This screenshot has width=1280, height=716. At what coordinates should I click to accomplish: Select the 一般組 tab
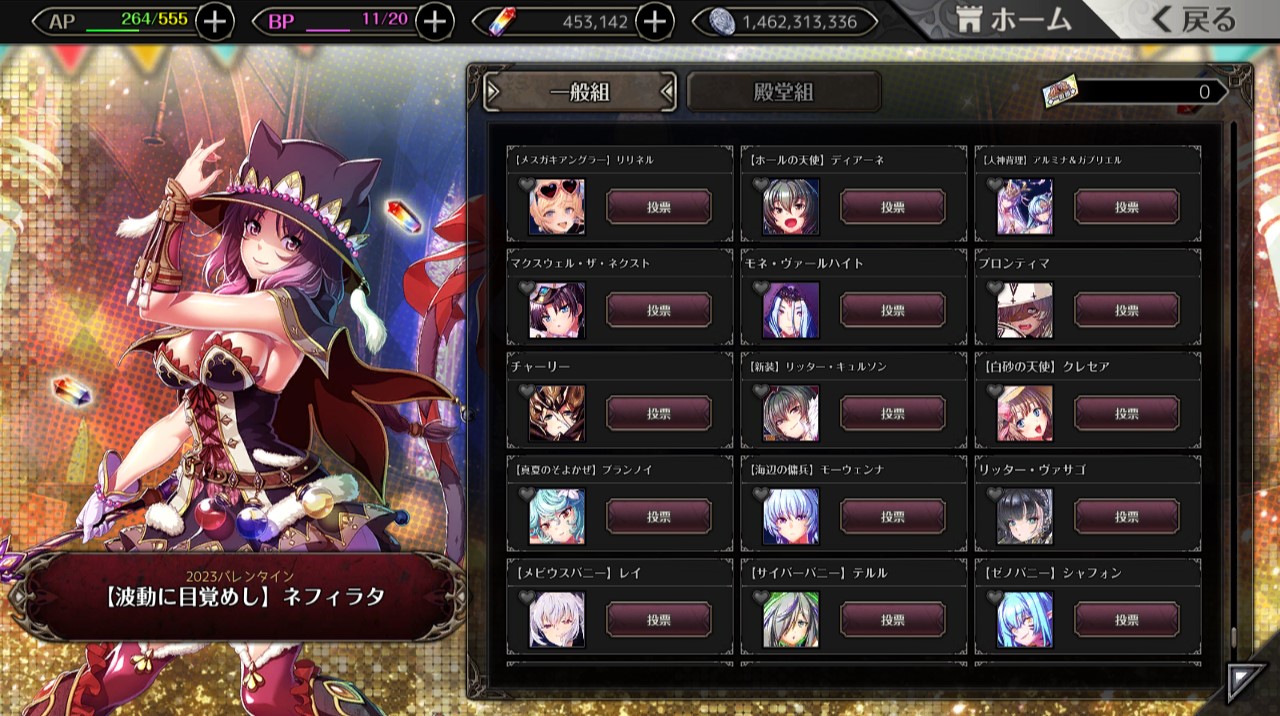[x=580, y=93]
